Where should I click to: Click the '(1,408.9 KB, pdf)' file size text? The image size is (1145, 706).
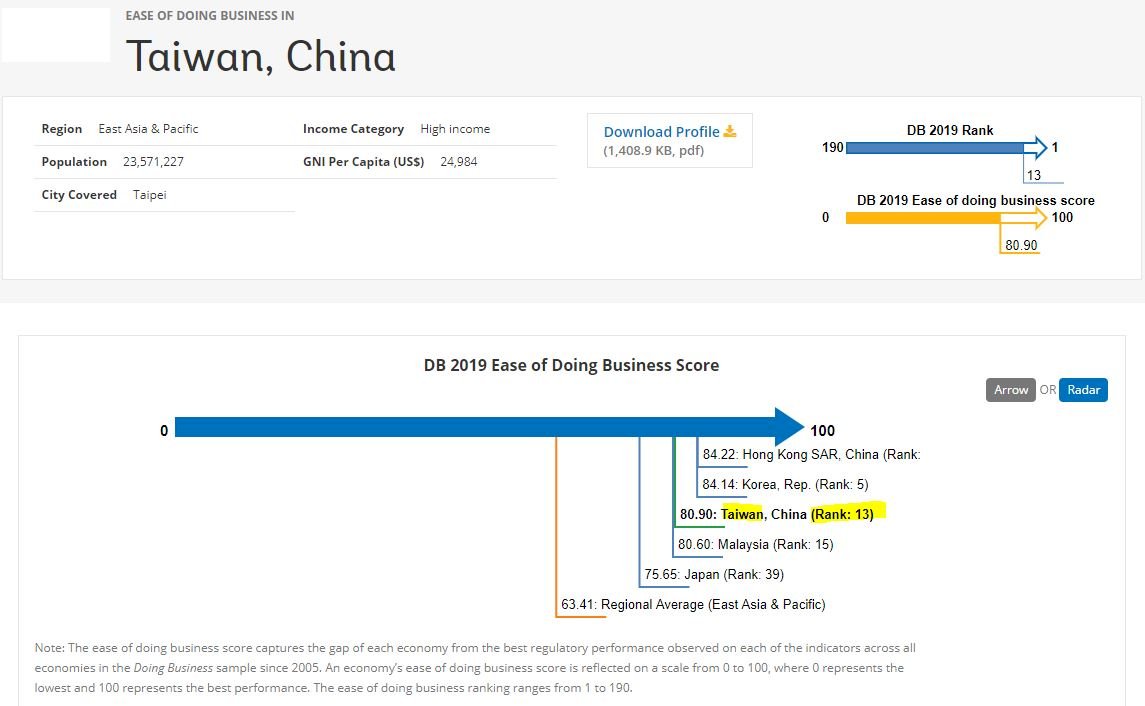[654, 150]
